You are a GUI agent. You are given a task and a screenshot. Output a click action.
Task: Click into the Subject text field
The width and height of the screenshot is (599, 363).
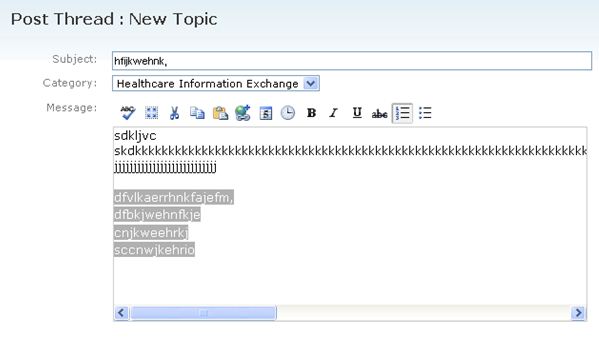352,61
